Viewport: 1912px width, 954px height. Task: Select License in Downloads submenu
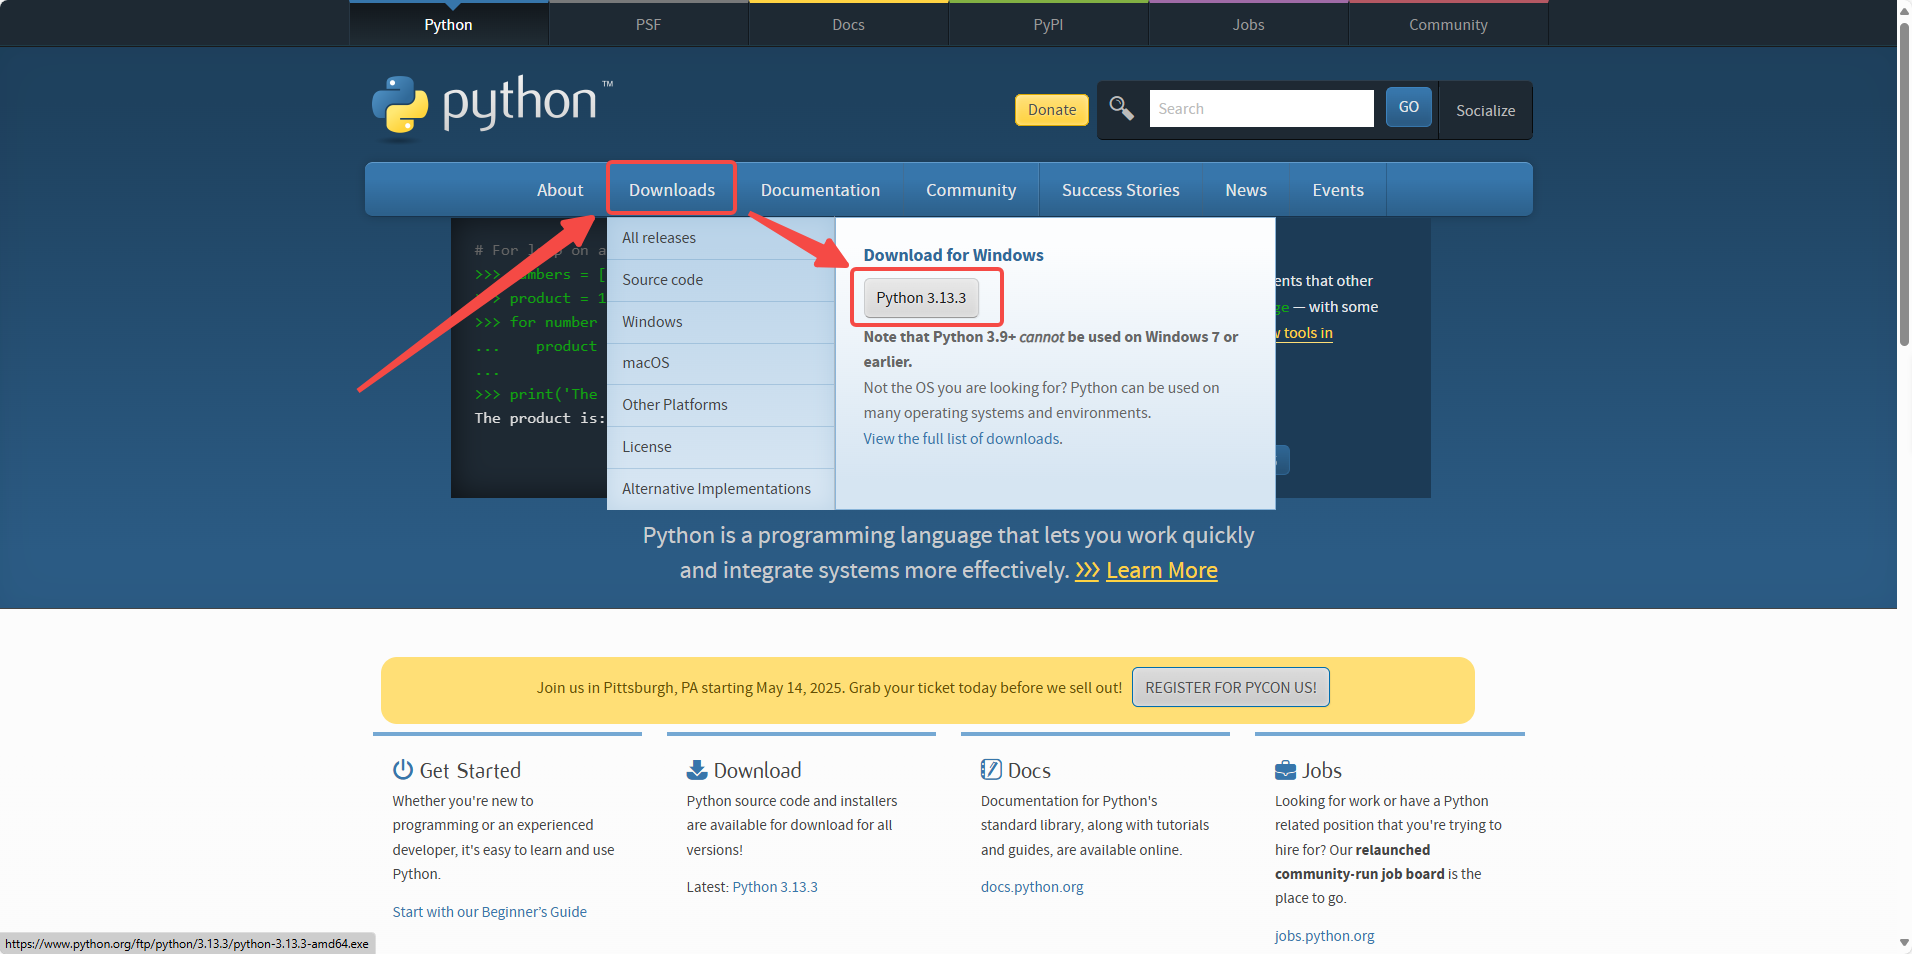coord(721,447)
